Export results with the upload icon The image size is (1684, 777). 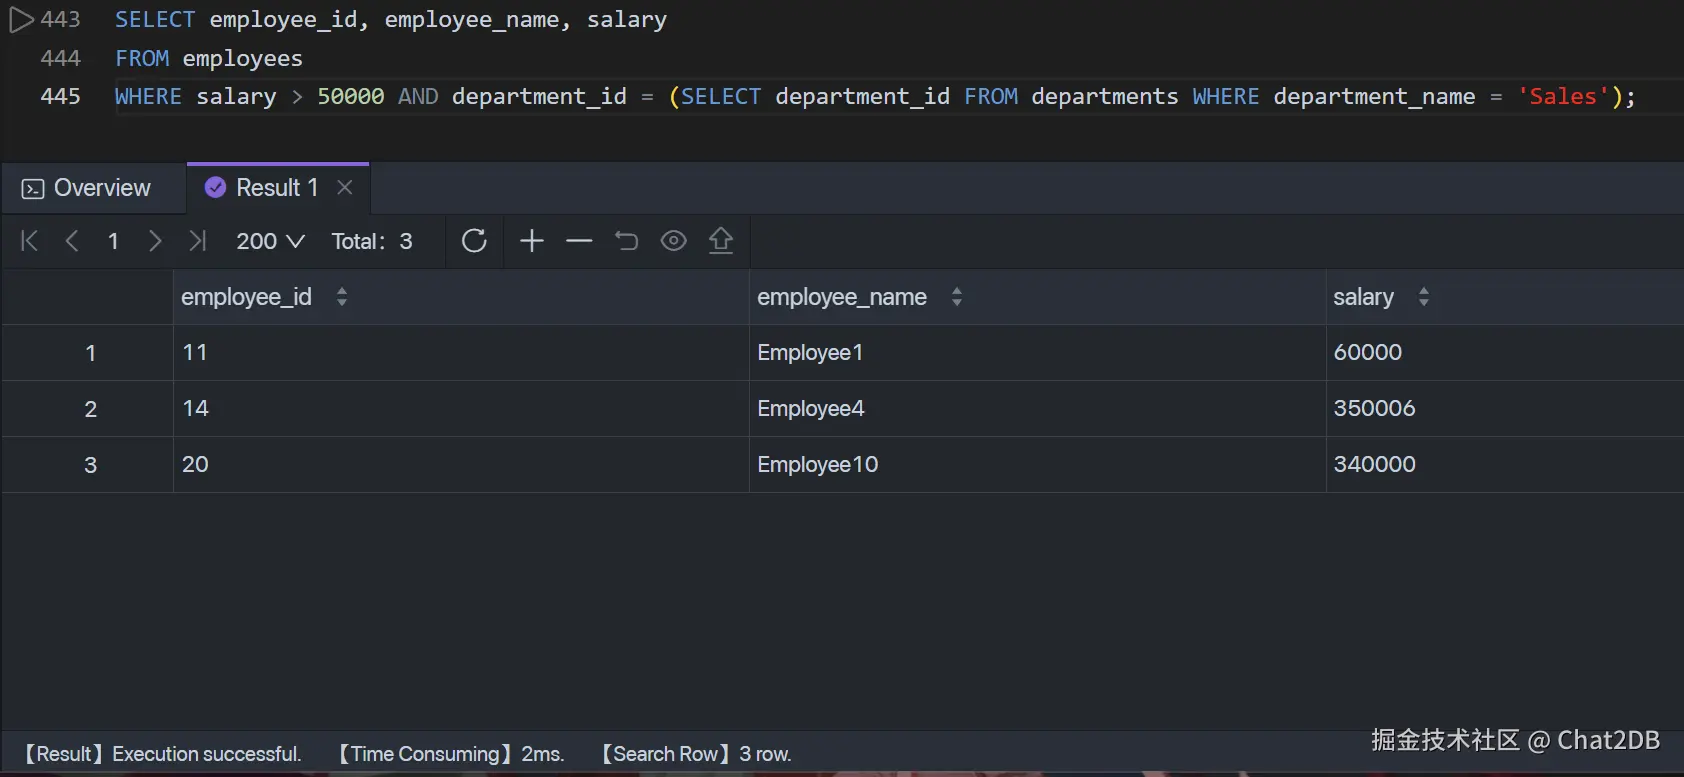click(x=721, y=241)
